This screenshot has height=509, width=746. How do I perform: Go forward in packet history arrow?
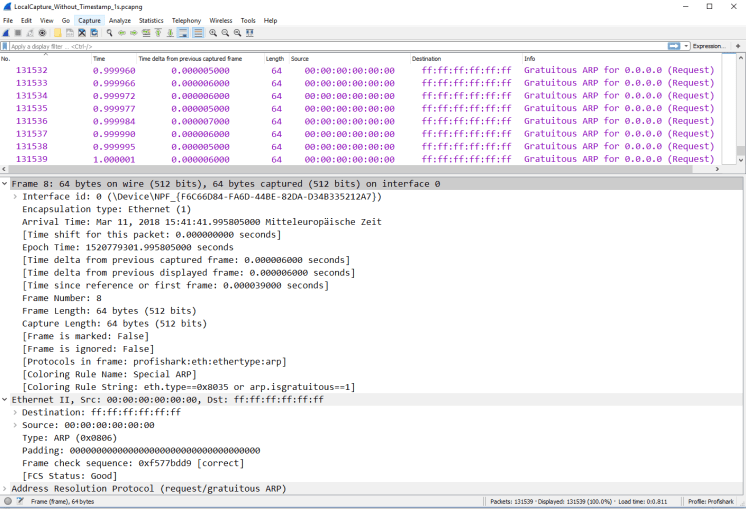click(134, 33)
